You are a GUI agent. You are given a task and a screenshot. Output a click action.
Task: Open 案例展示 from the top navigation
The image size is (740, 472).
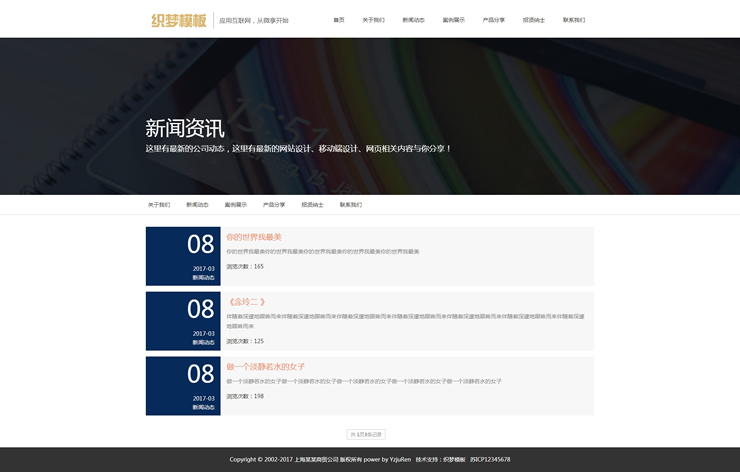[453, 20]
